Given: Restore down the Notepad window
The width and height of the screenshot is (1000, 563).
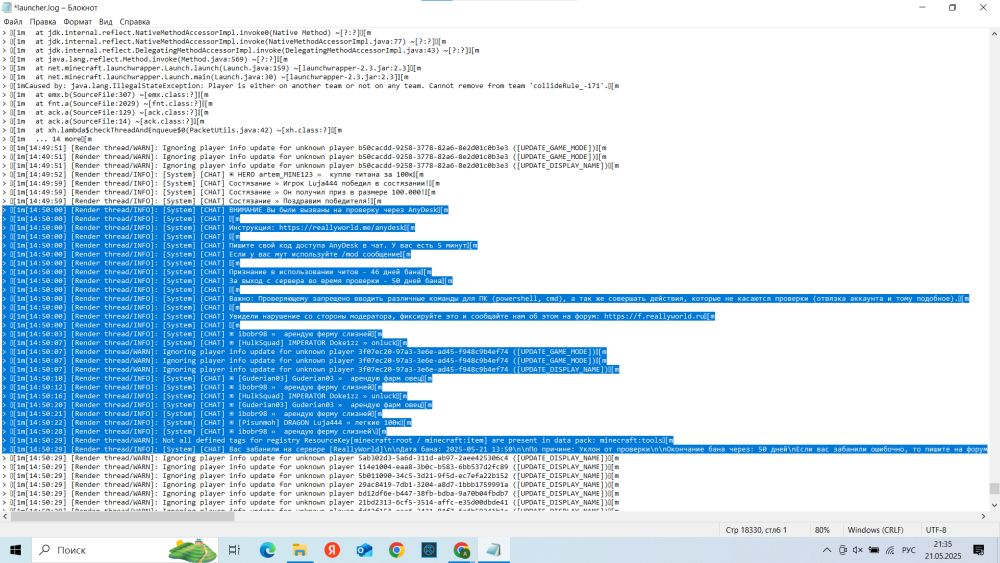Looking at the screenshot, I should click(x=952, y=8).
